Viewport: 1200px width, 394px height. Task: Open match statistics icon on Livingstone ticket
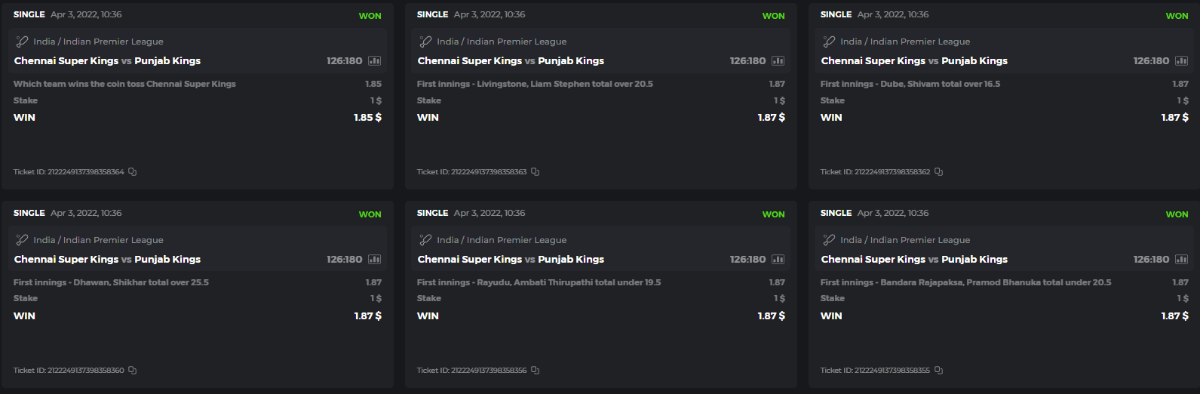tap(778, 61)
